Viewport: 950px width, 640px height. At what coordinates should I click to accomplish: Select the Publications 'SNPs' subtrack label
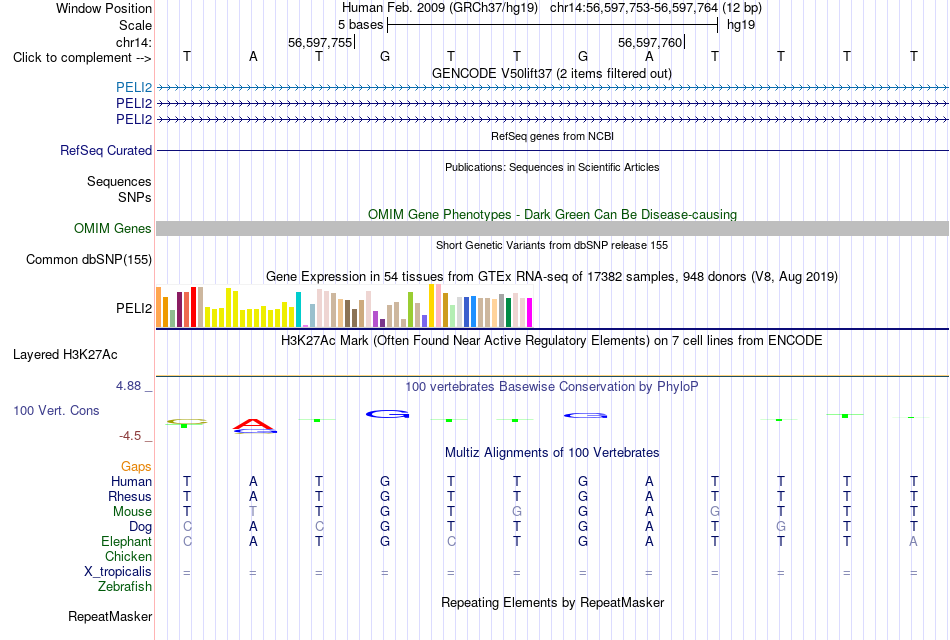pos(135,198)
